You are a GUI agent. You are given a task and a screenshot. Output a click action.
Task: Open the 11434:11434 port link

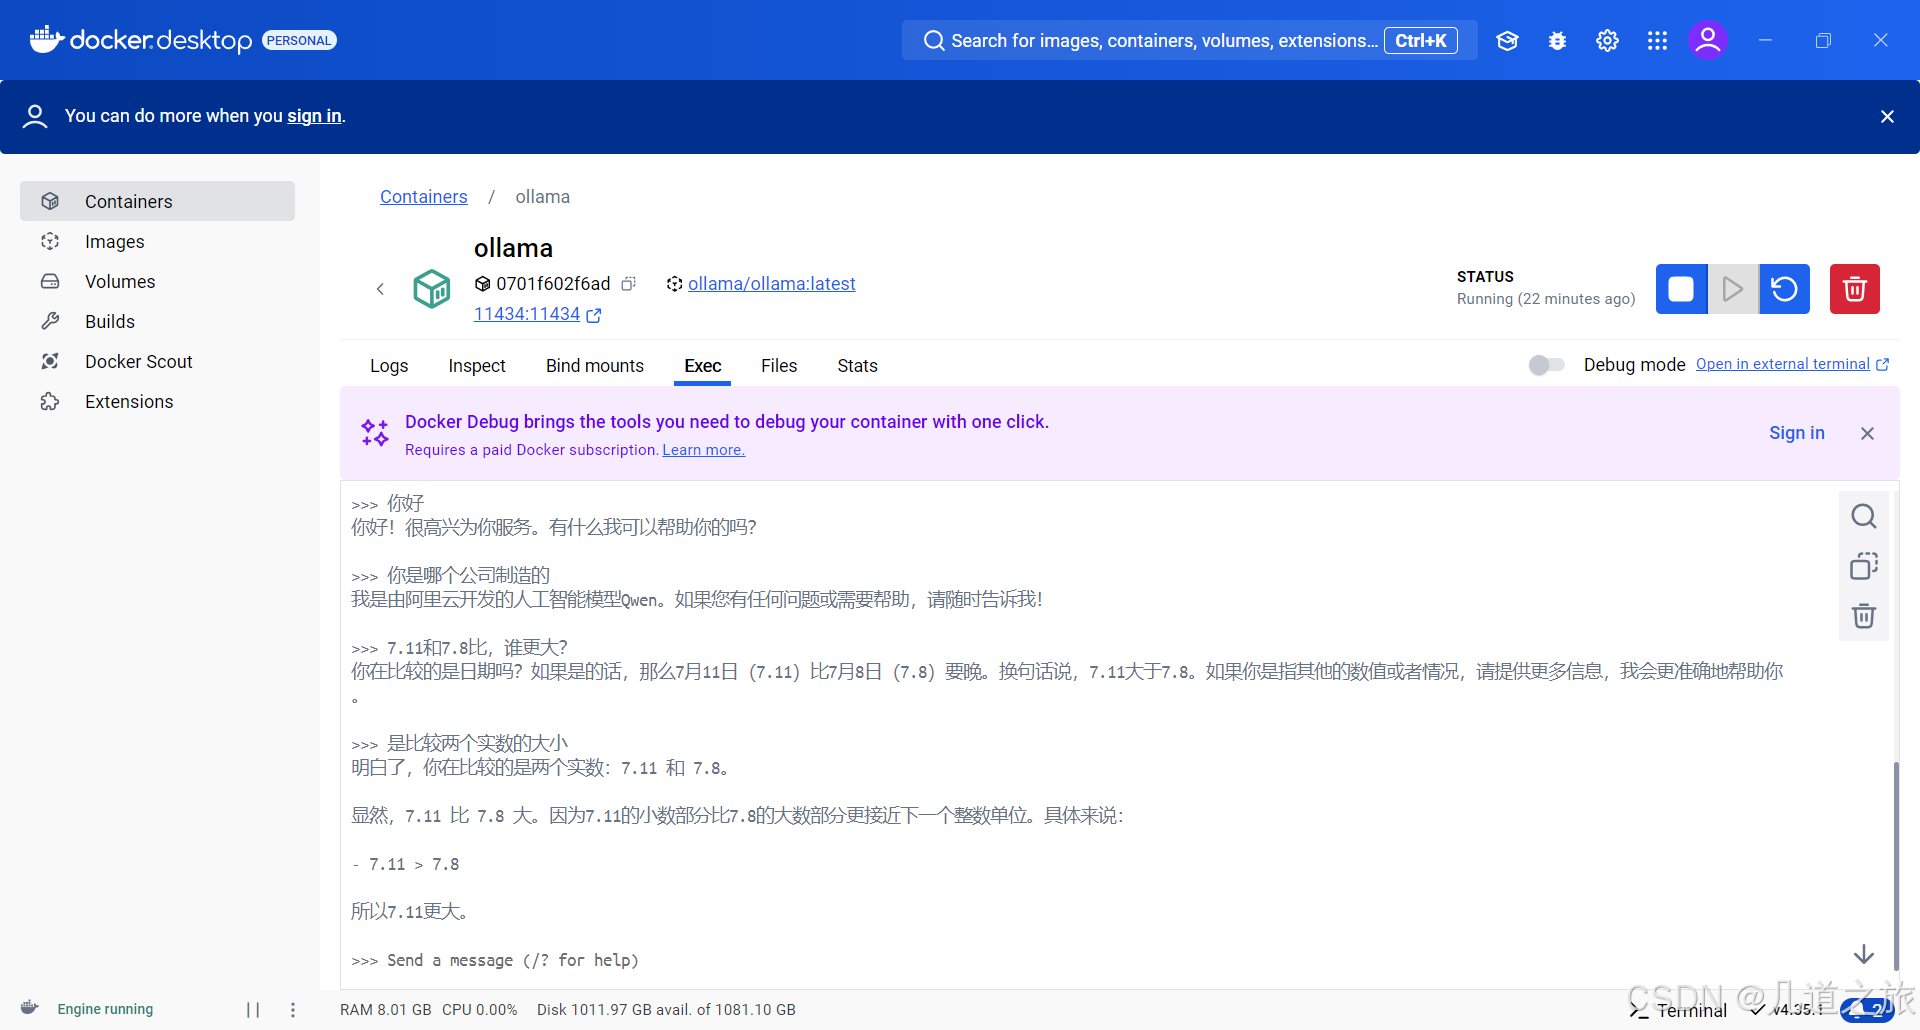tap(527, 314)
